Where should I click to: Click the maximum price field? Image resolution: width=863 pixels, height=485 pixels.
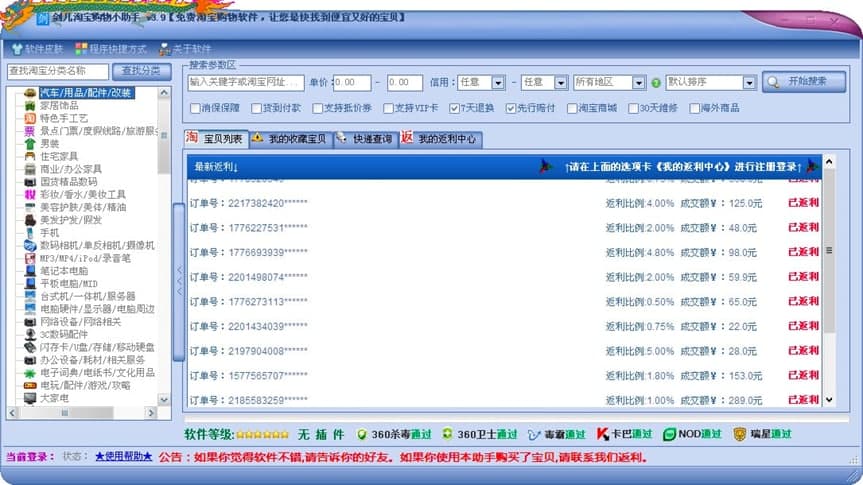[405, 83]
